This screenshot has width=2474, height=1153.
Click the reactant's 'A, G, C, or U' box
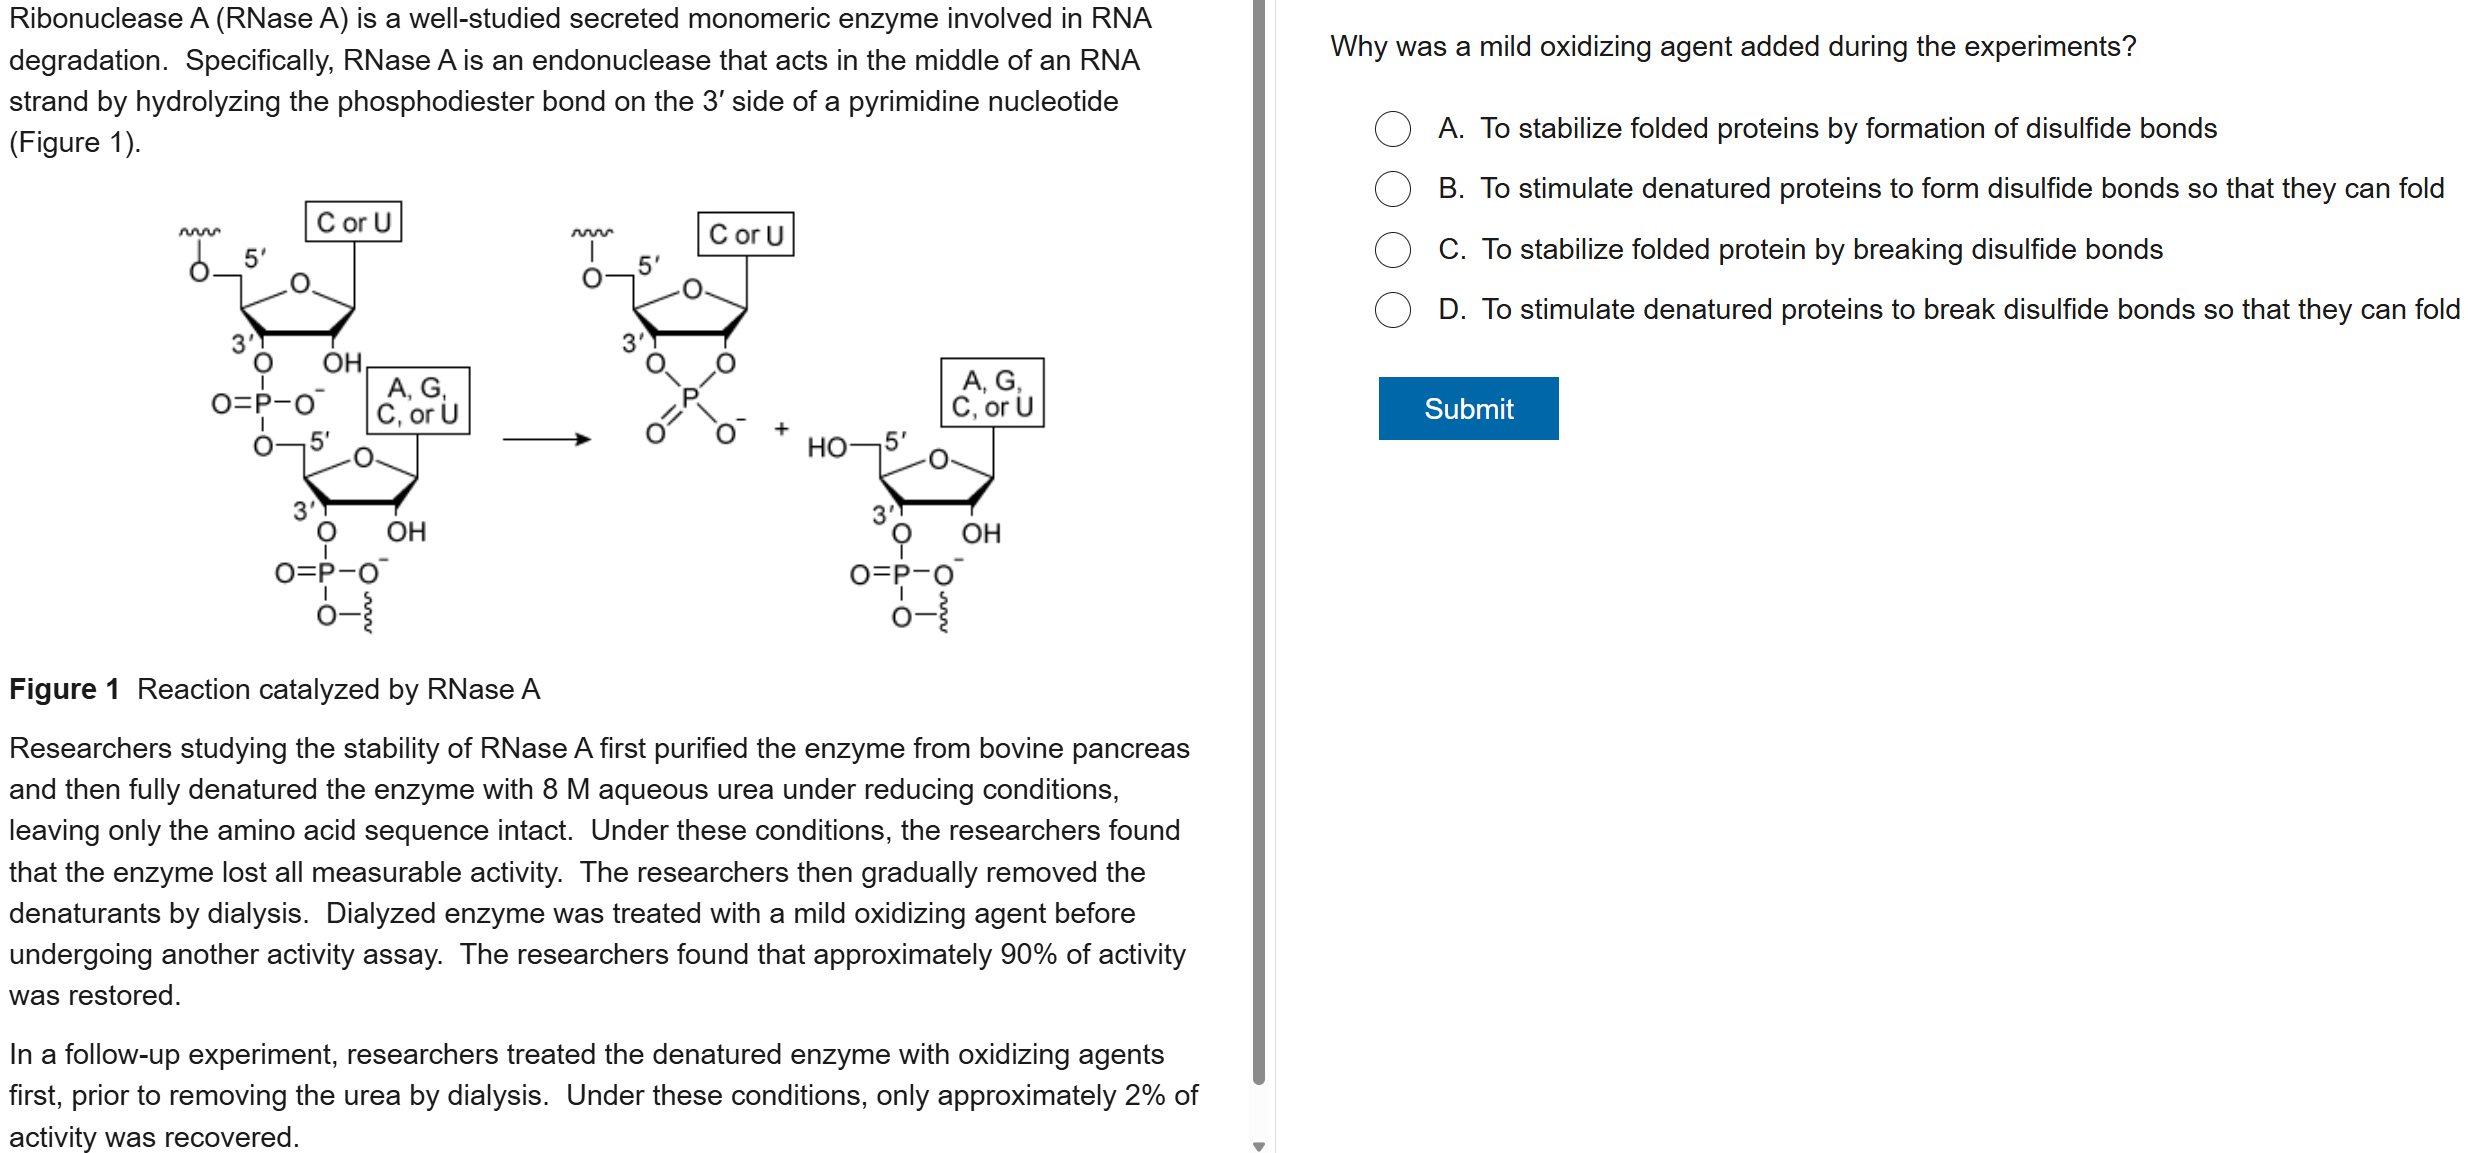[417, 400]
